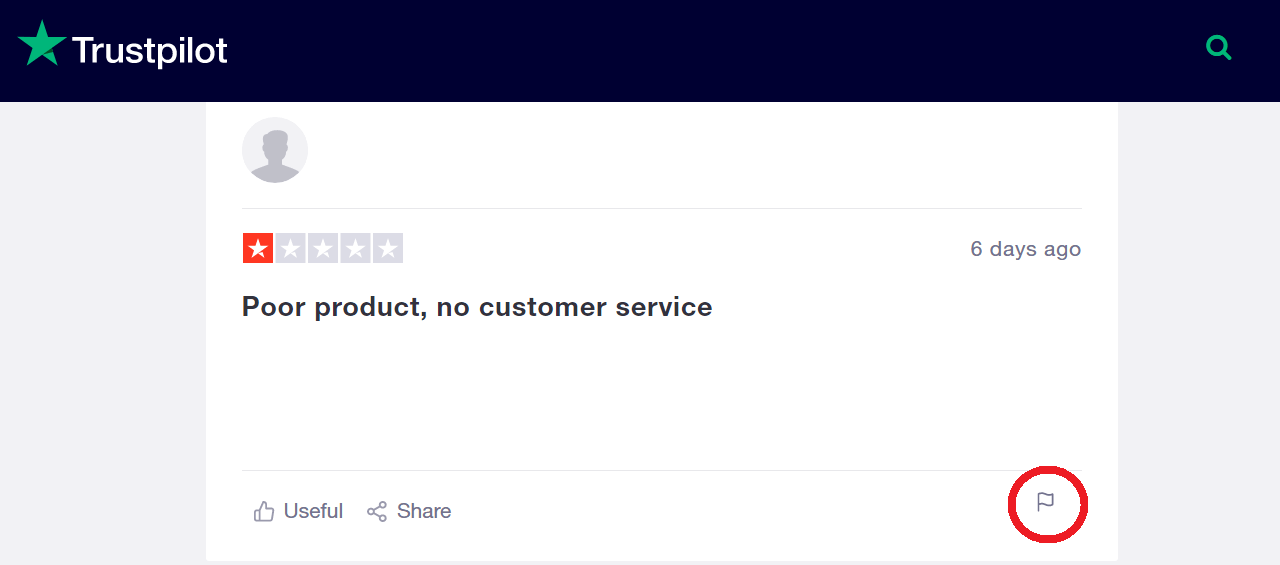Click the fourth gray rating star

tap(355, 248)
